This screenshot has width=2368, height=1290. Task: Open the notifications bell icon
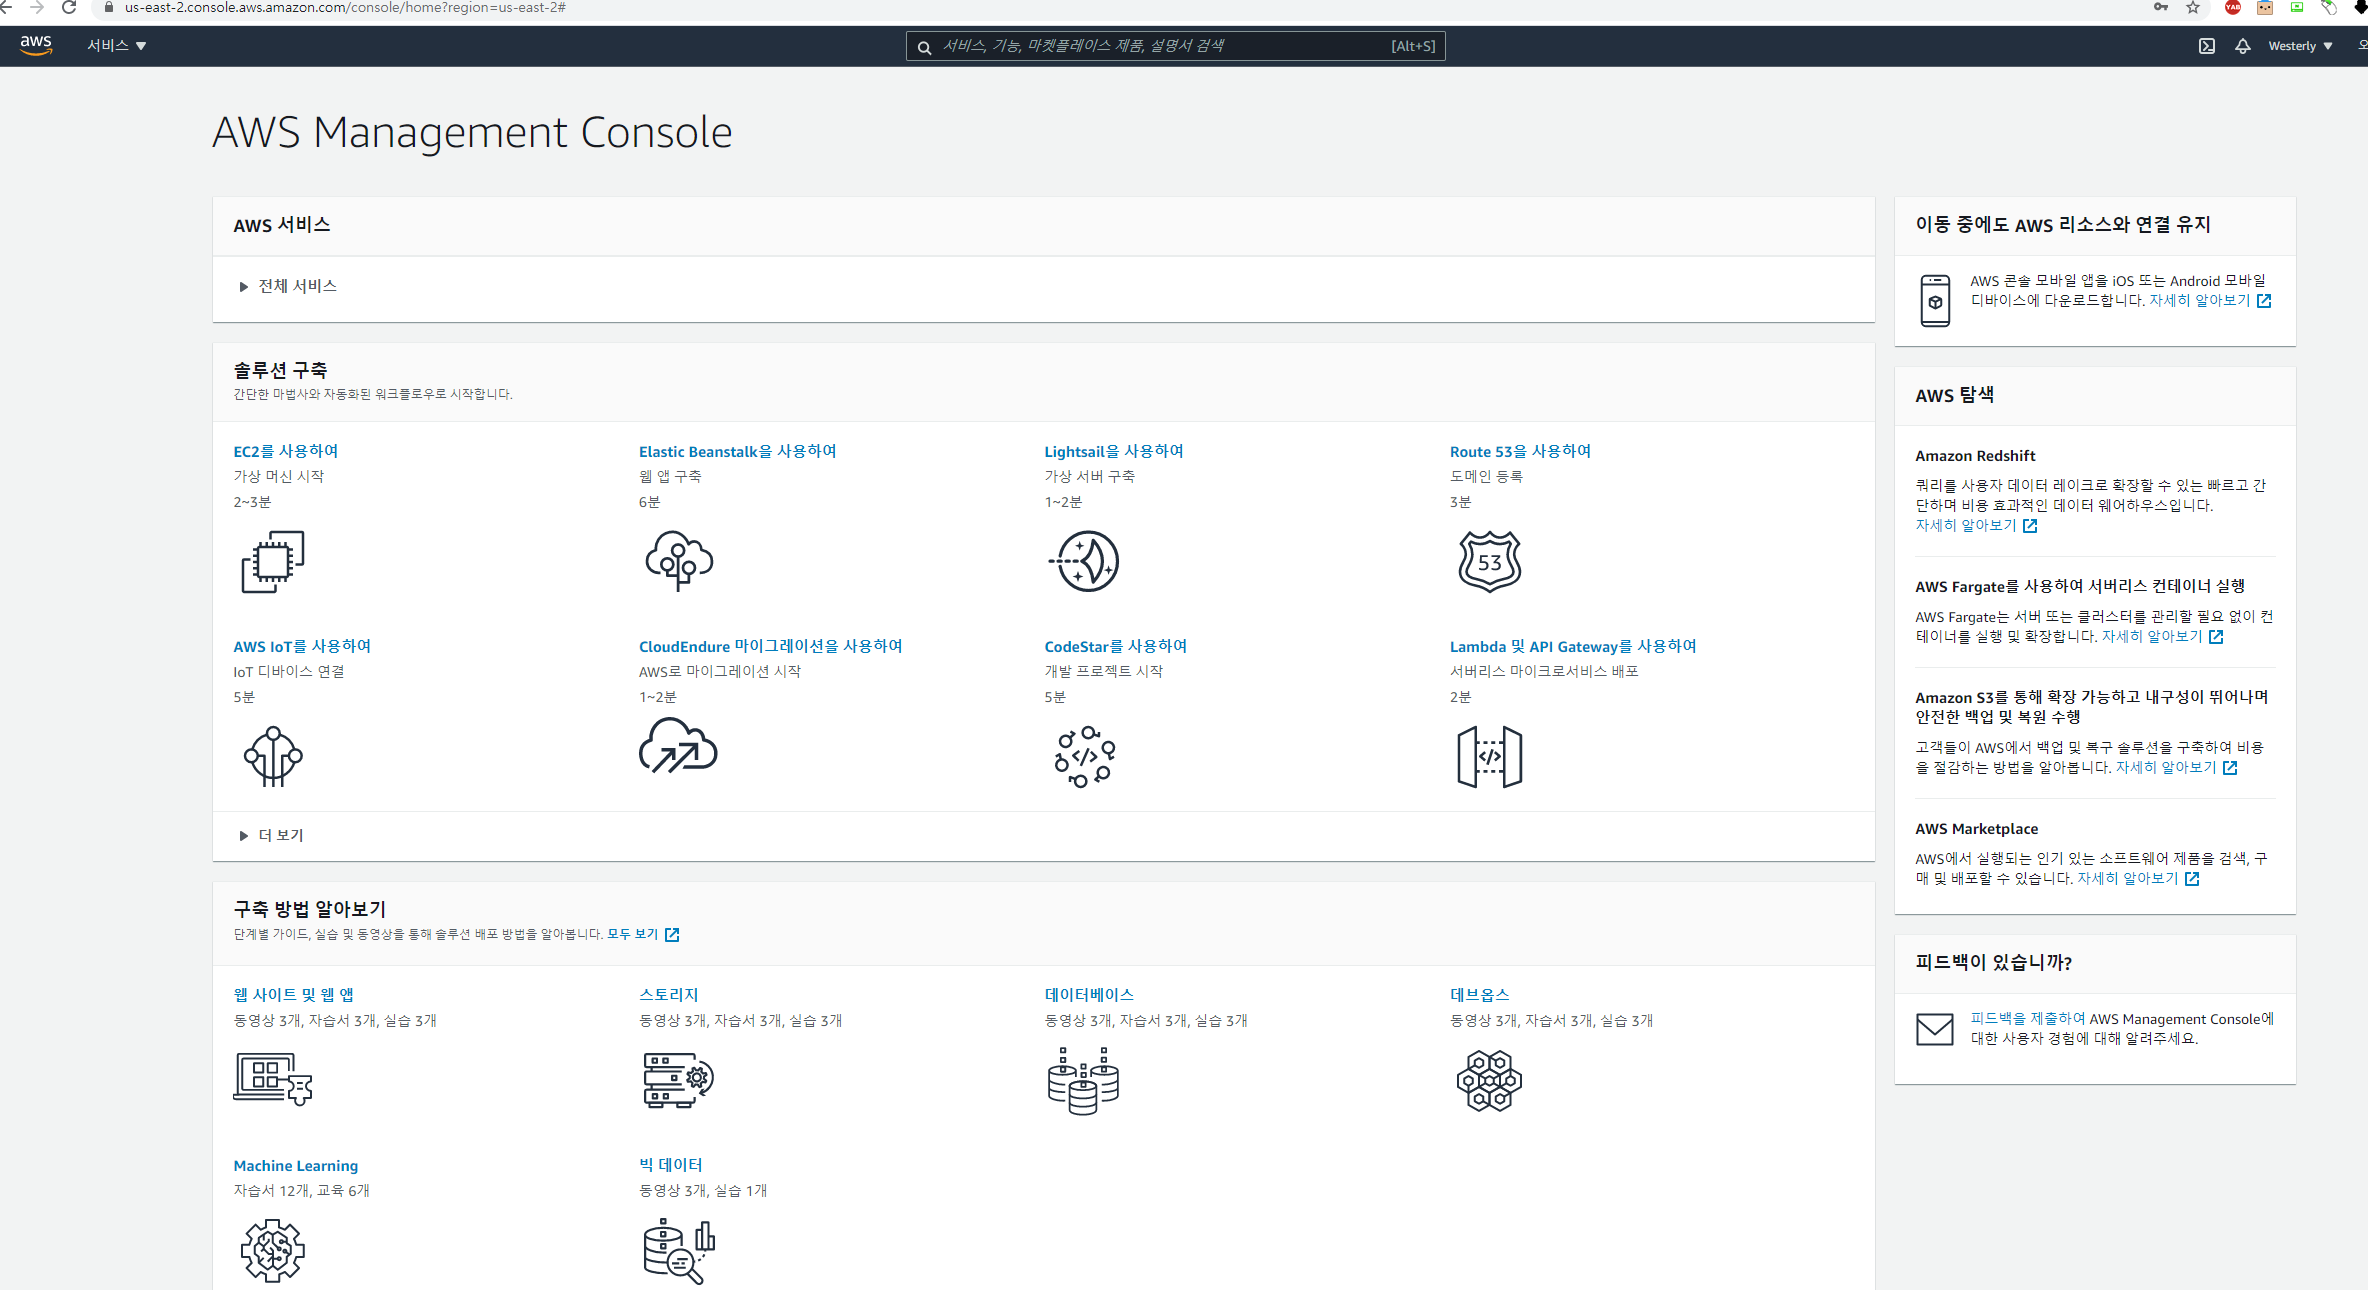tap(2242, 46)
